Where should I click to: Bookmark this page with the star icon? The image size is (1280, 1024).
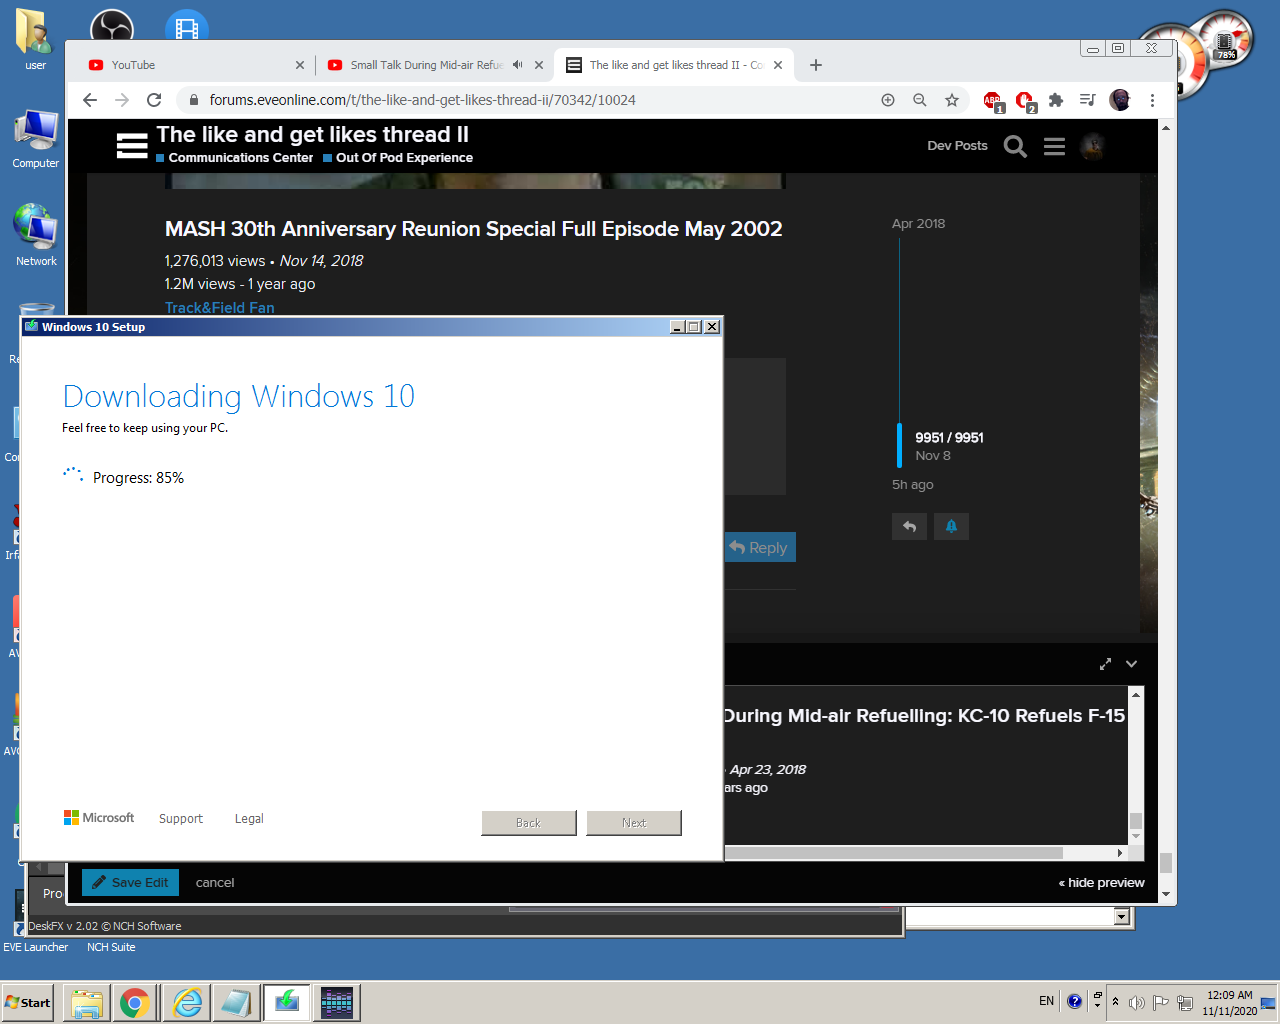[952, 100]
